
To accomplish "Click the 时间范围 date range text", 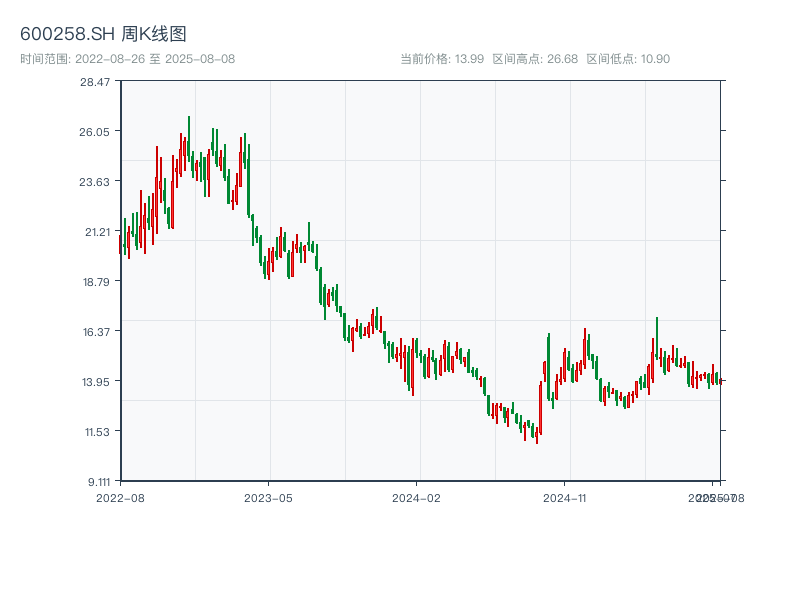I will pyautogui.click(x=127, y=59).
